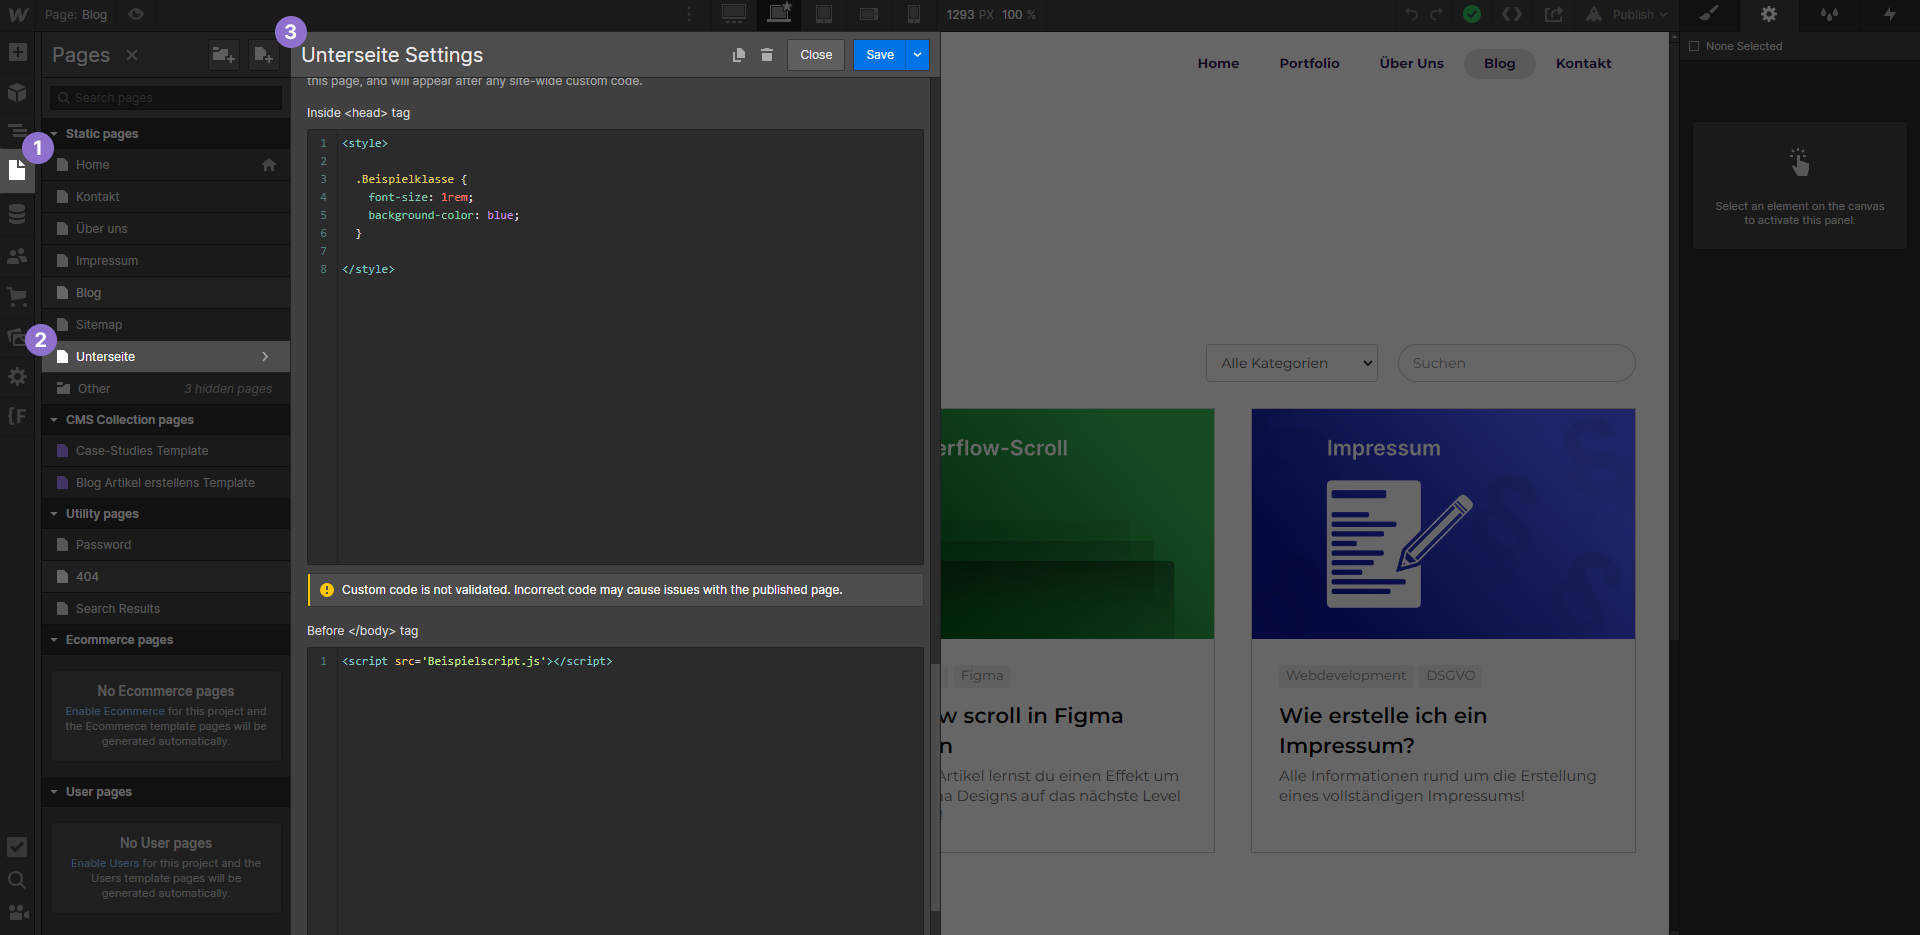The image size is (1920, 935).
Task: Click the Portfolio nav link on canvas
Action: pos(1309,63)
